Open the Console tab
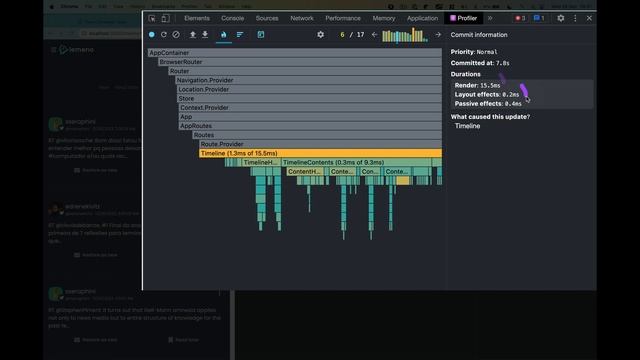Viewport: 640px width, 360px height. coord(233,18)
